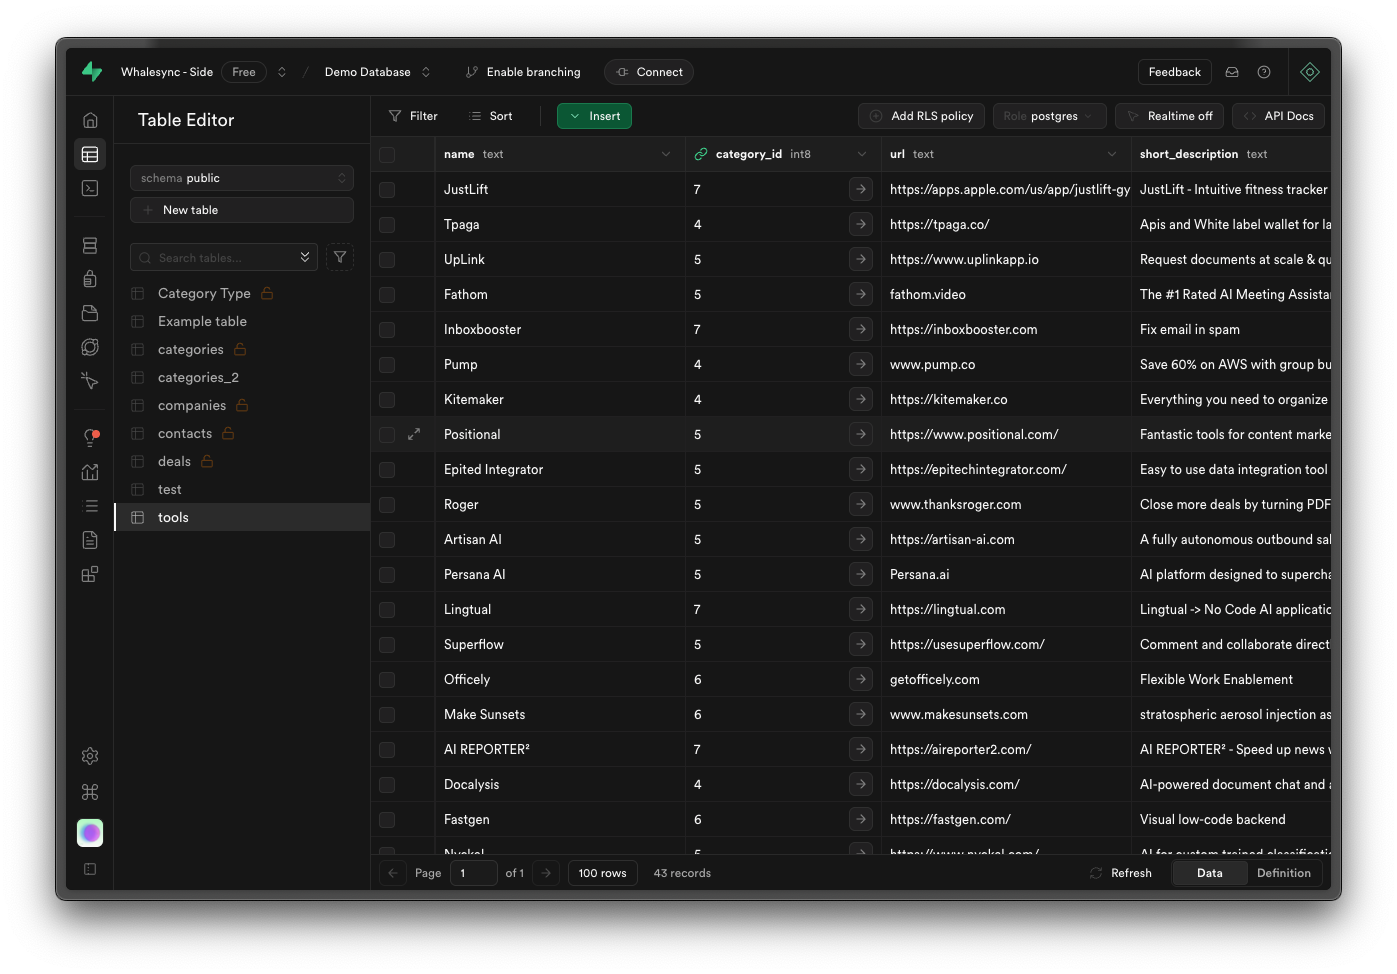The height and width of the screenshot is (974, 1397).
Task: Check the Roger row checkbox
Action: point(387,504)
